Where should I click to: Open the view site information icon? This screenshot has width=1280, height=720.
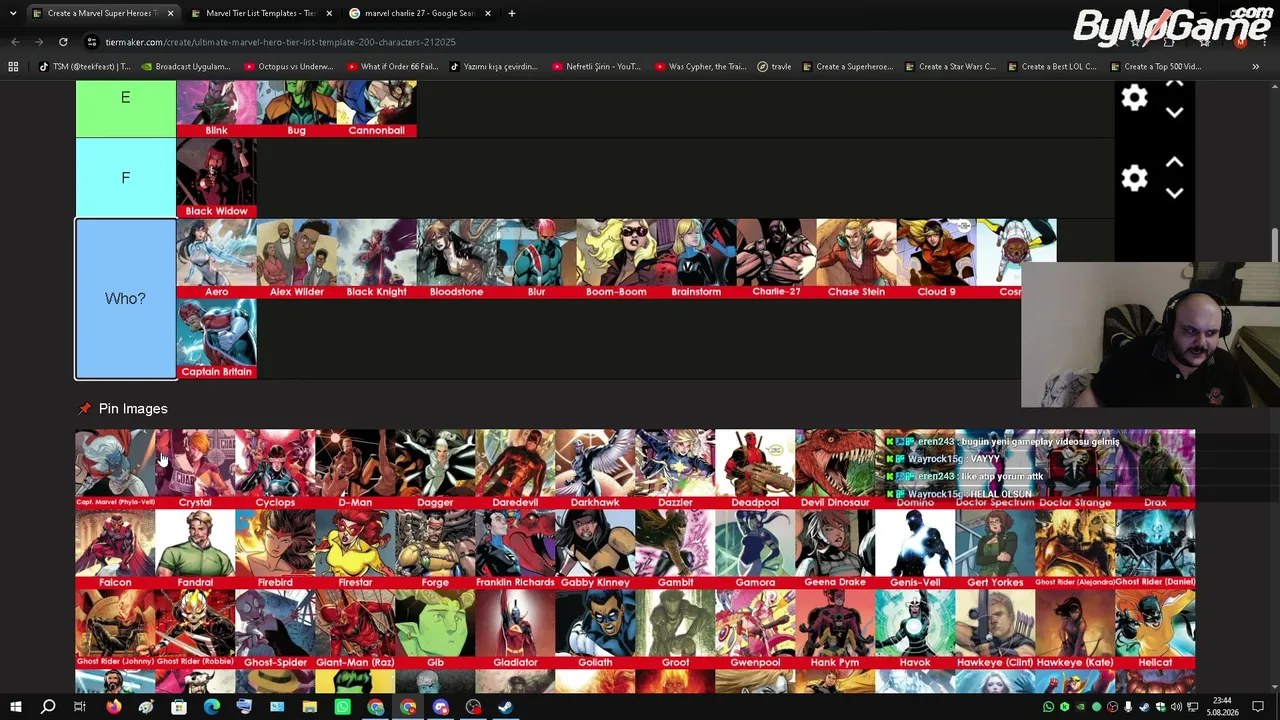coord(92,42)
